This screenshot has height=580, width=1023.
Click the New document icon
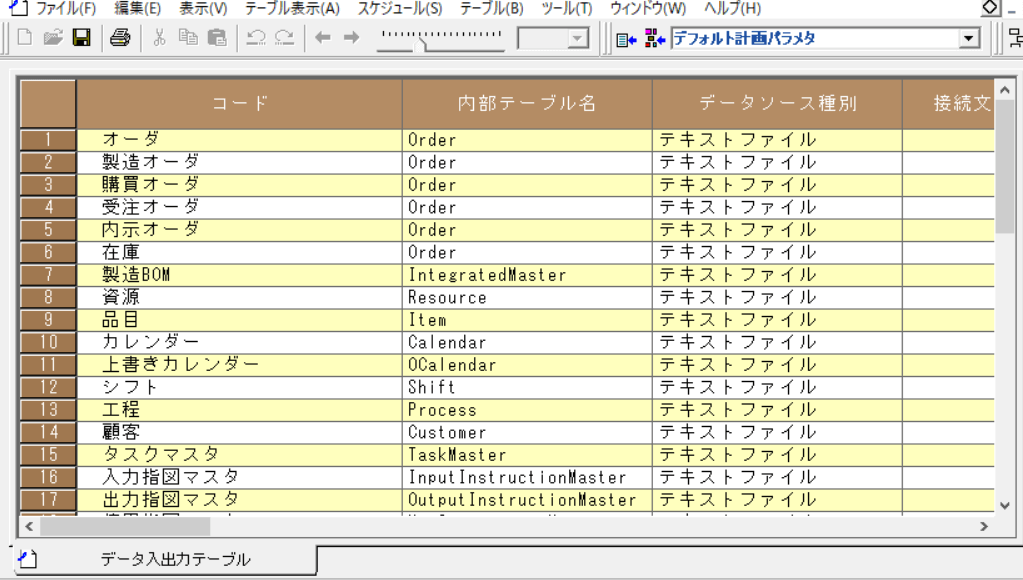[25, 37]
